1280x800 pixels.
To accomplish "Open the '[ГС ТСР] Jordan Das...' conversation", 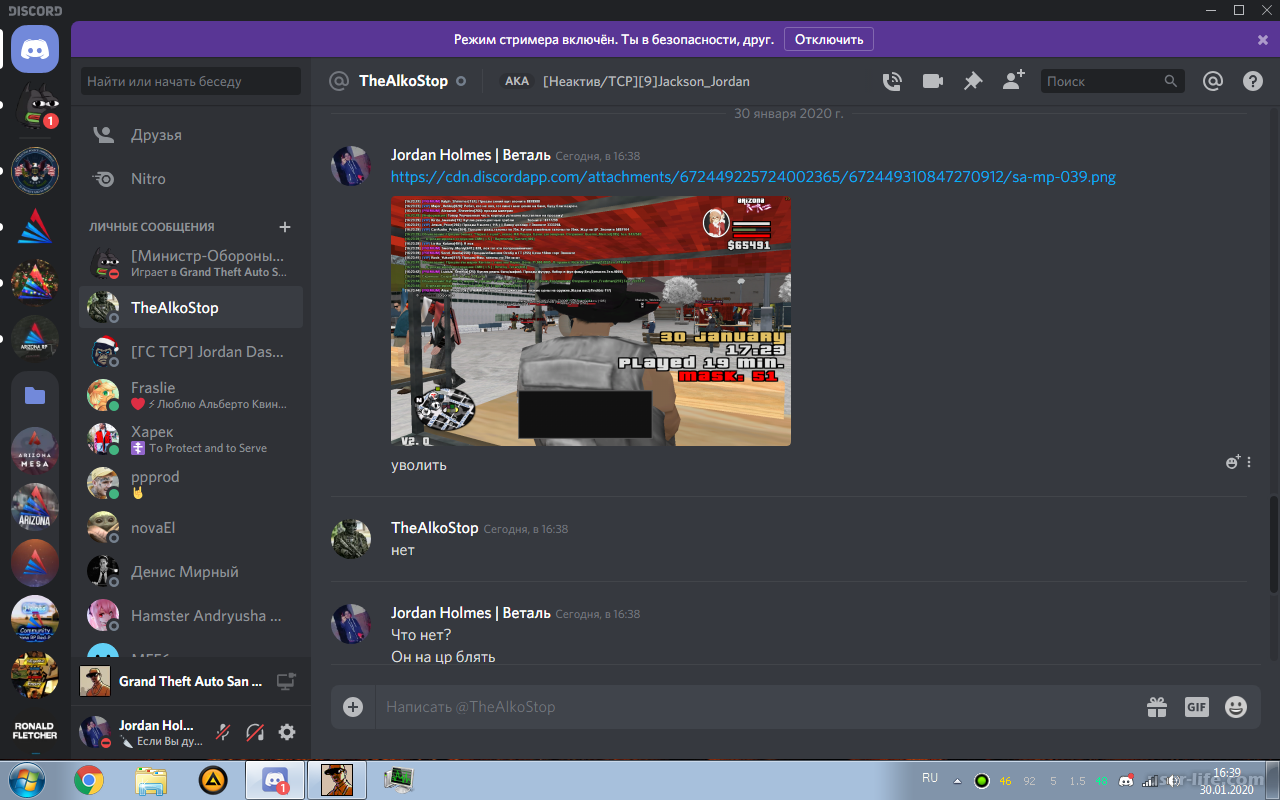I will click(191, 352).
